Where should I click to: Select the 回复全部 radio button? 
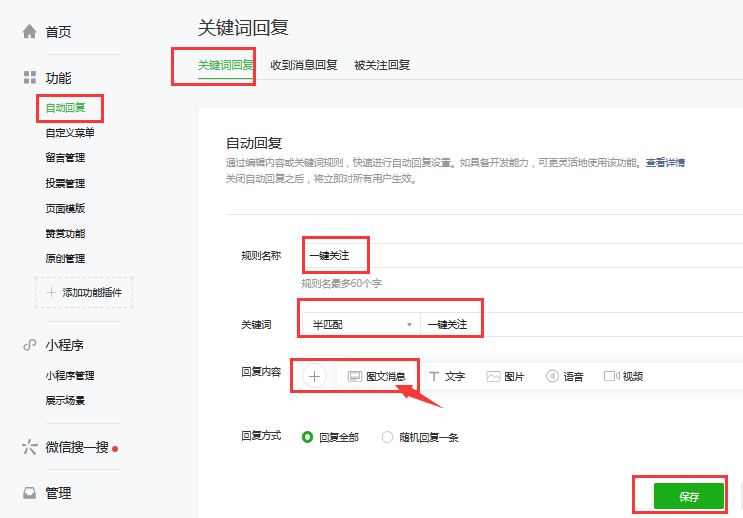pos(307,437)
